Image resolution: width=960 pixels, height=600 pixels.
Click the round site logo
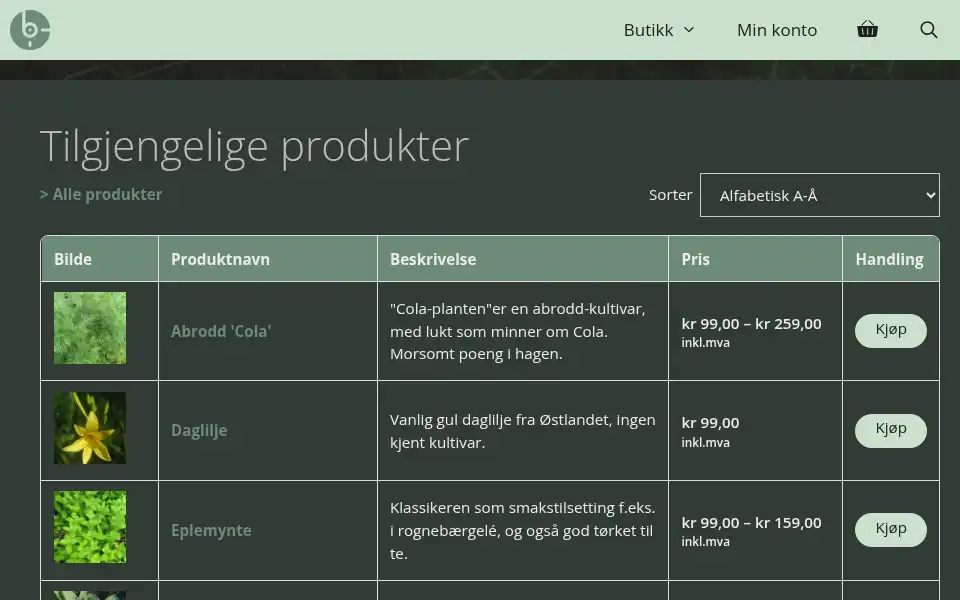click(x=30, y=30)
